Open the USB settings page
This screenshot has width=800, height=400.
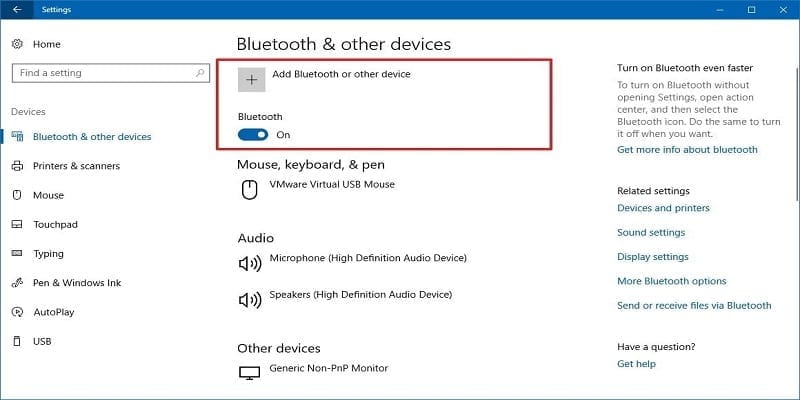(42, 342)
